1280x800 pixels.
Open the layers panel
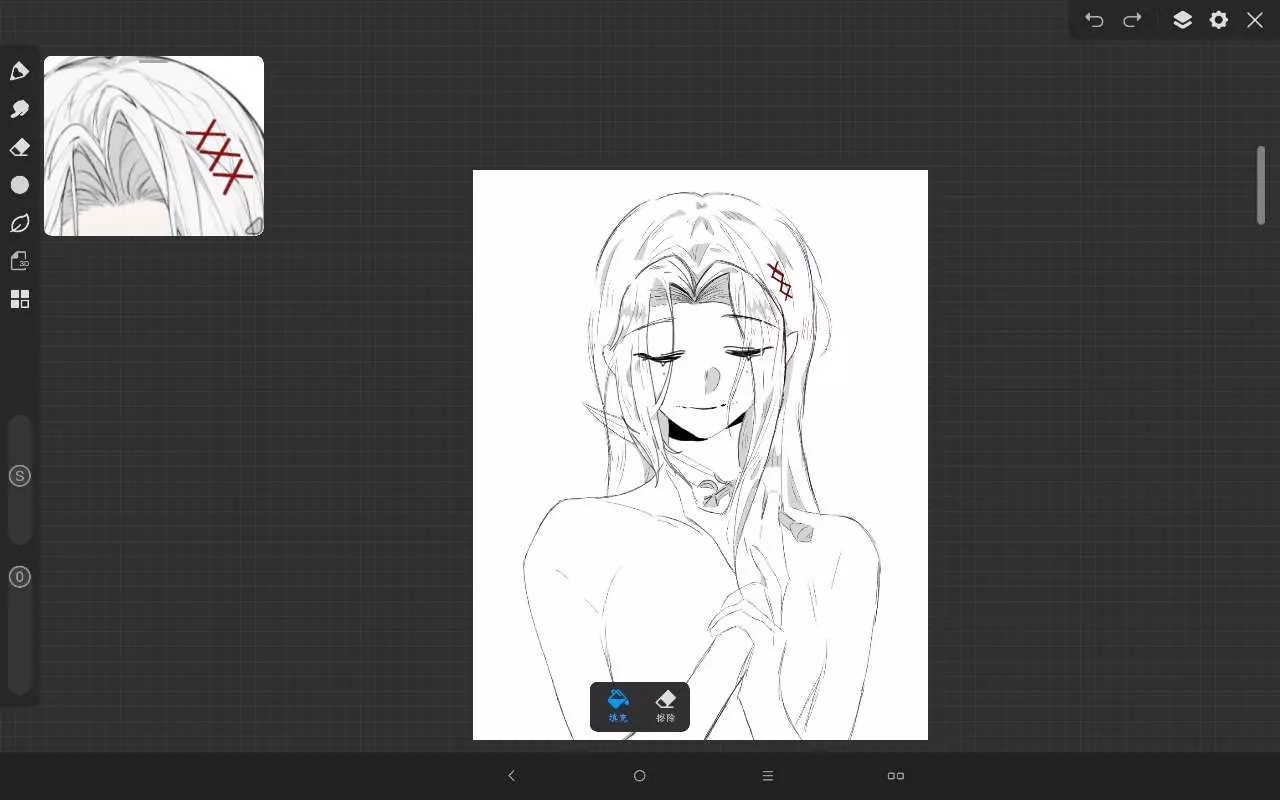pyautogui.click(x=1182, y=20)
